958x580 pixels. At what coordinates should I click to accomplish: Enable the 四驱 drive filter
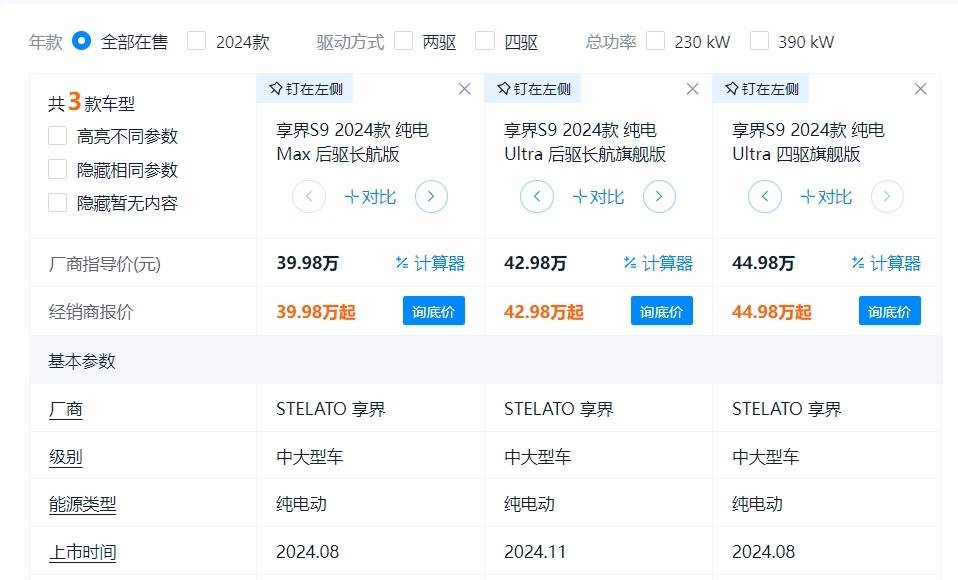coord(484,41)
